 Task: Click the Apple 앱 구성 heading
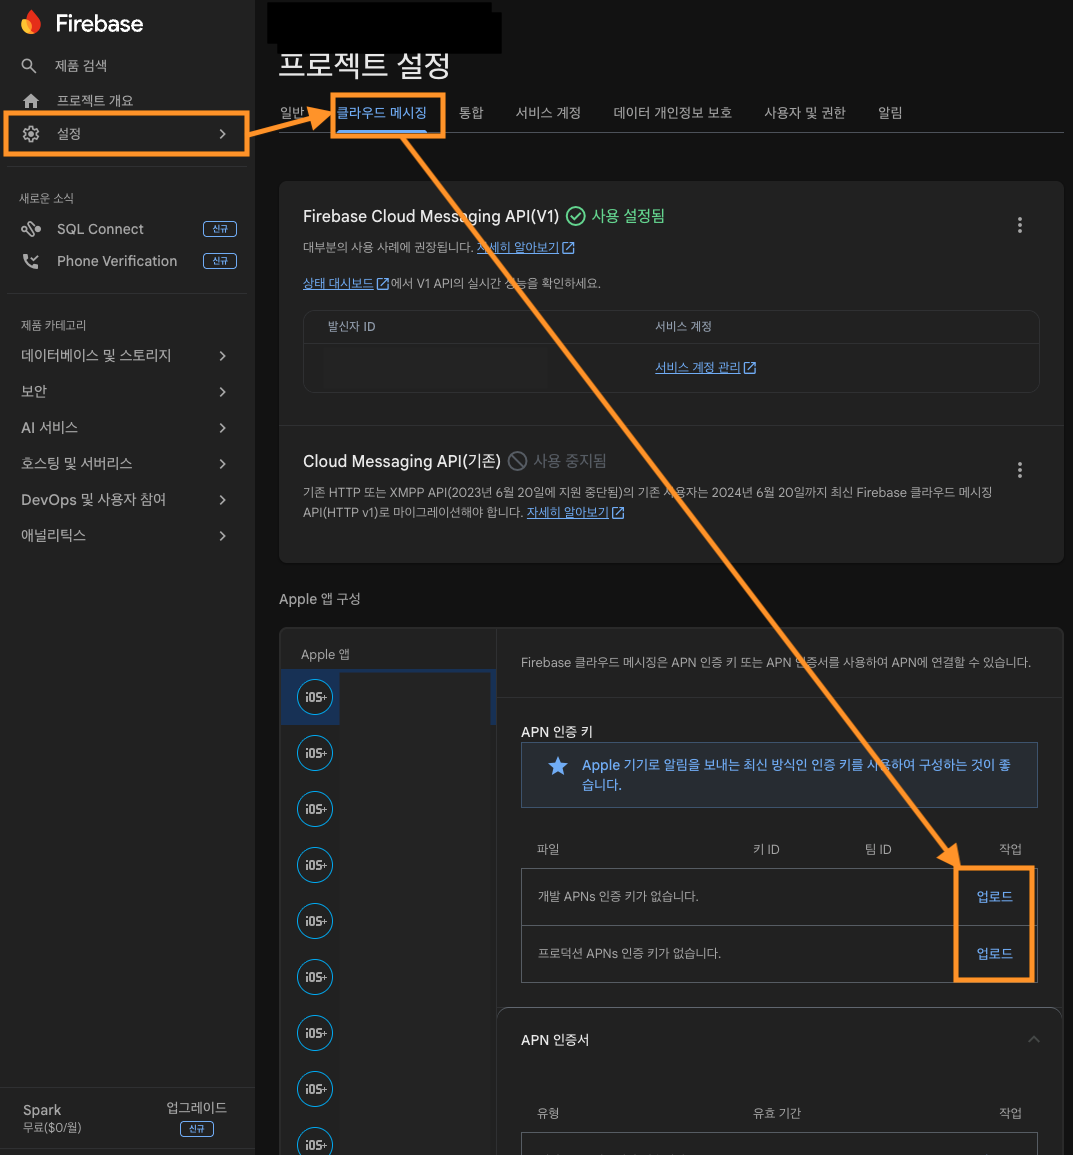click(x=320, y=599)
